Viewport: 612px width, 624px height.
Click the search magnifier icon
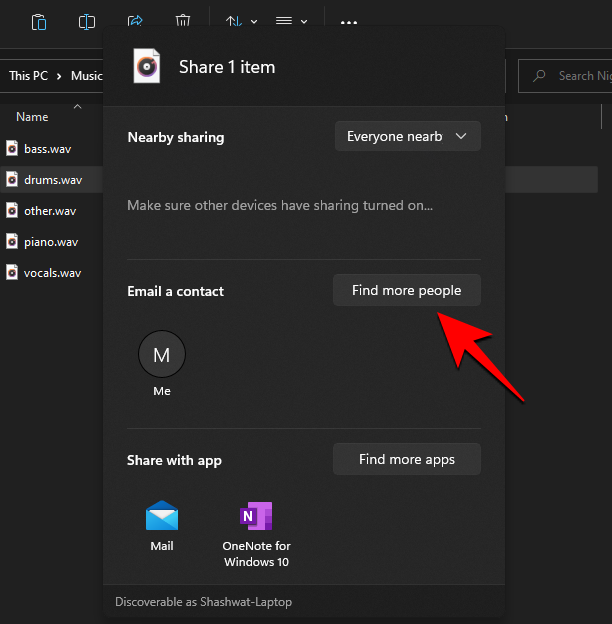click(539, 76)
